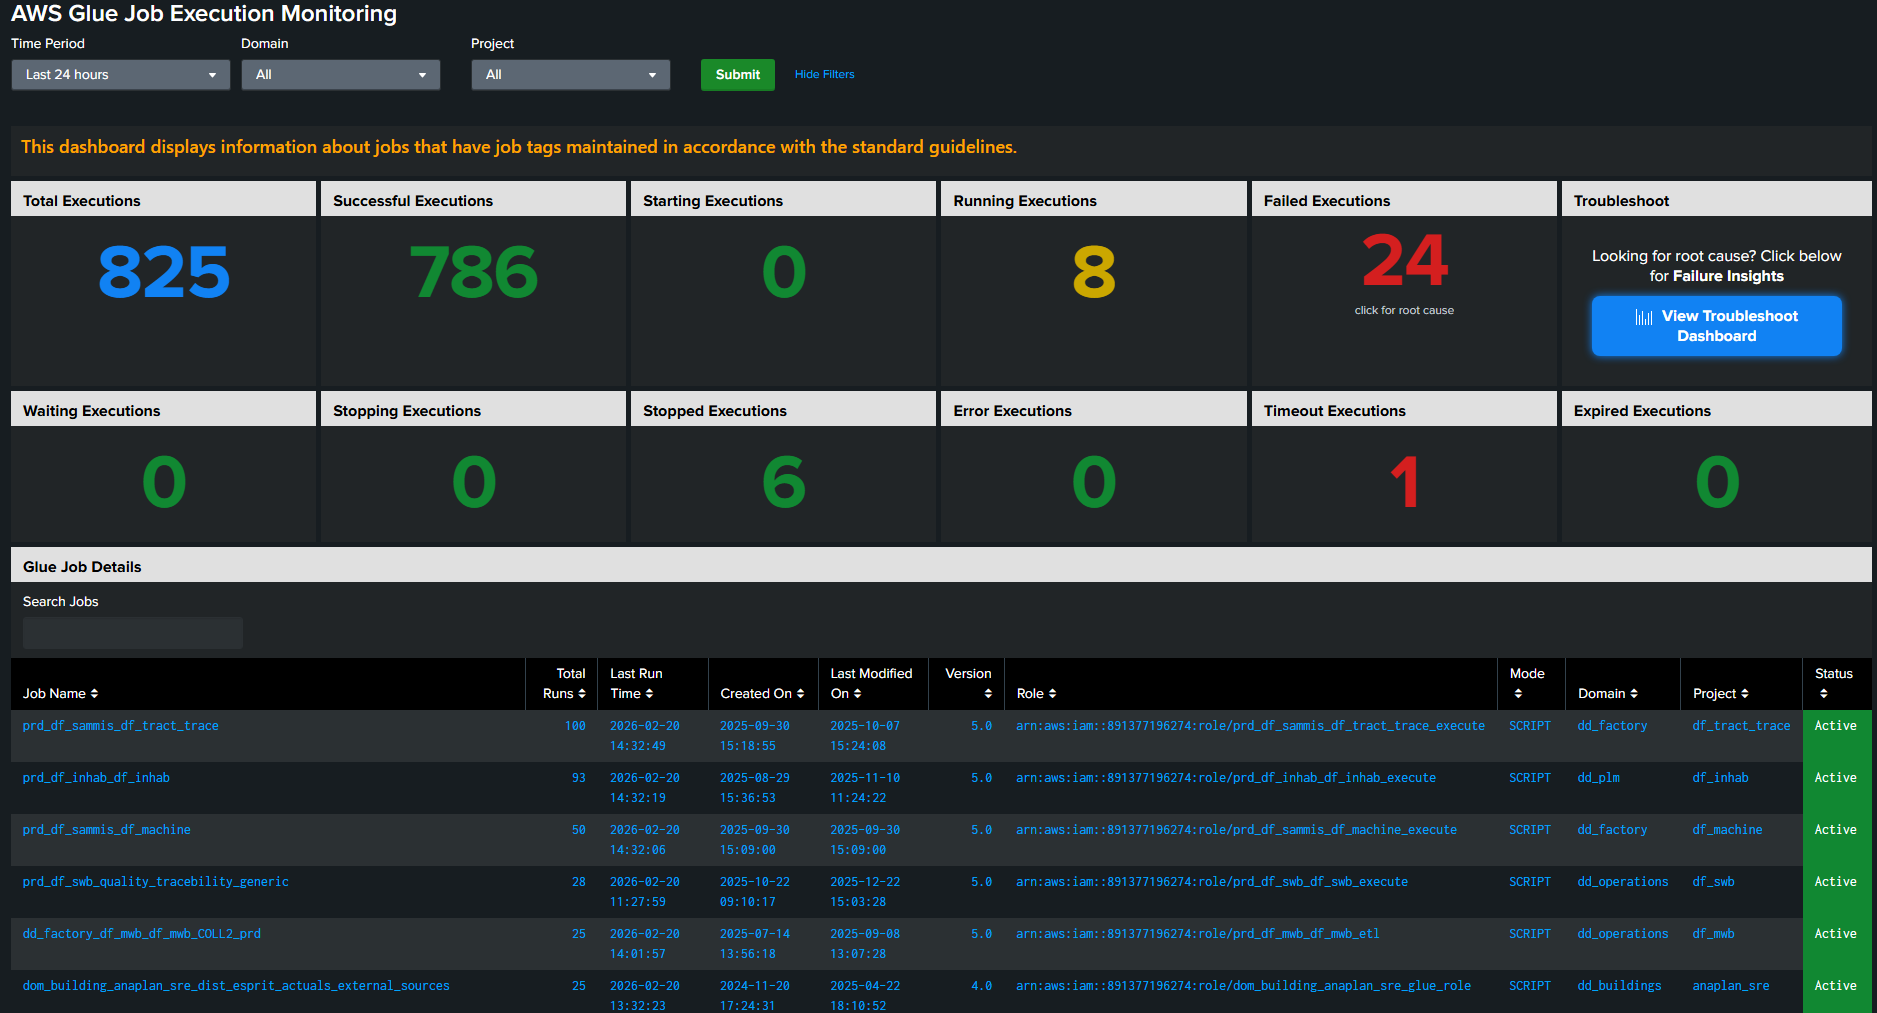Image resolution: width=1877 pixels, height=1013 pixels.
Task: Open the Domain filter dropdown
Action: pyautogui.click(x=341, y=75)
